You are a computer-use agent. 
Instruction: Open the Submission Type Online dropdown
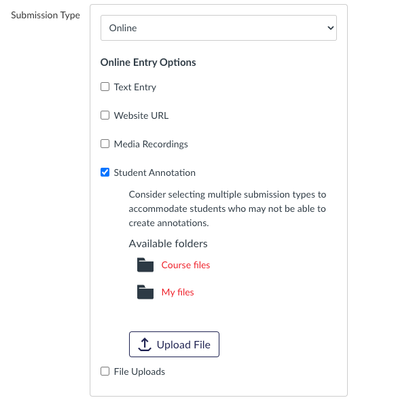(x=219, y=28)
